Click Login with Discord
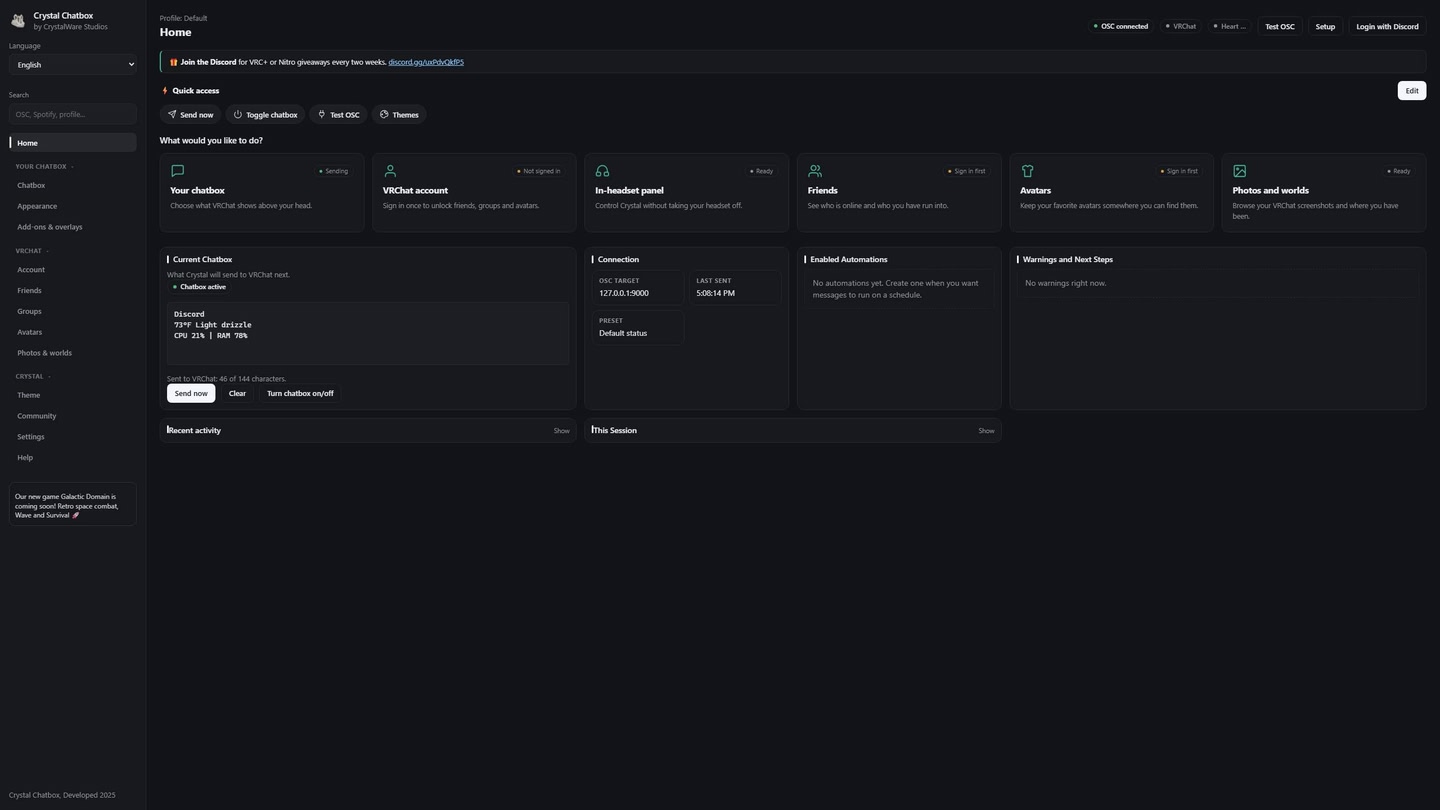 (1387, 27)
